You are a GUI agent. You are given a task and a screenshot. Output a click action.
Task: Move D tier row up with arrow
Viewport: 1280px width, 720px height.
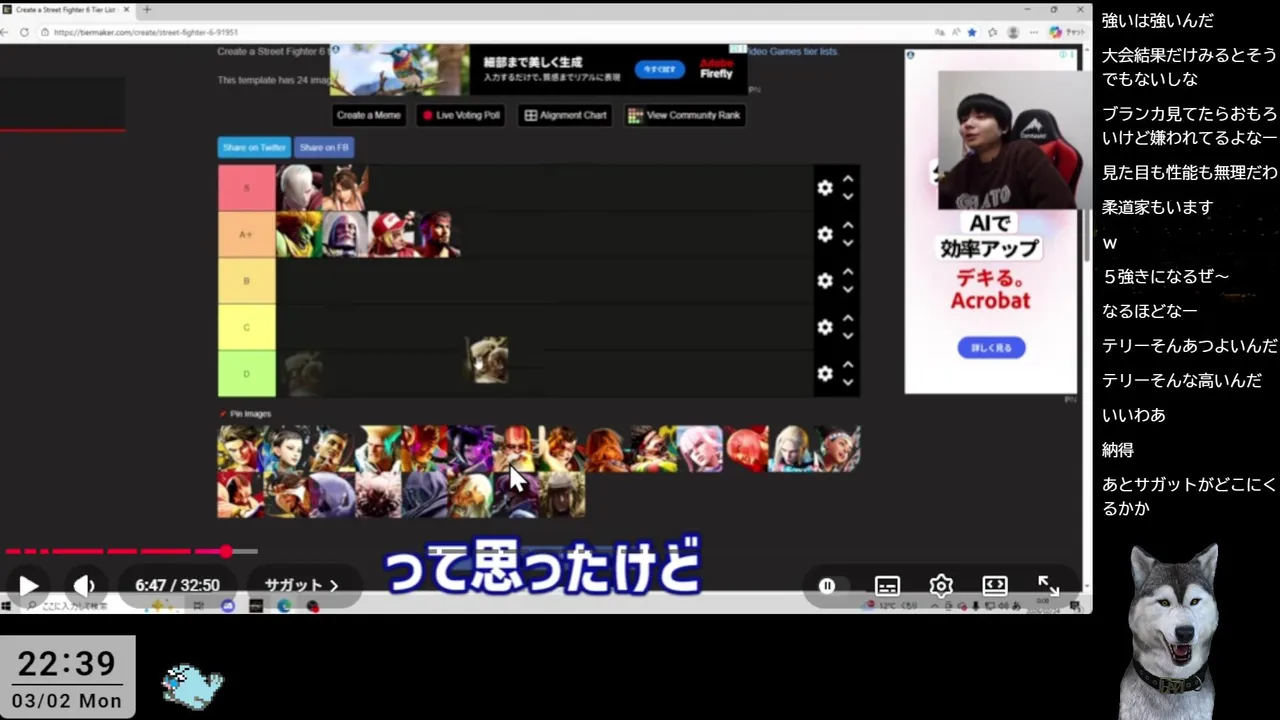coord(848,364)
